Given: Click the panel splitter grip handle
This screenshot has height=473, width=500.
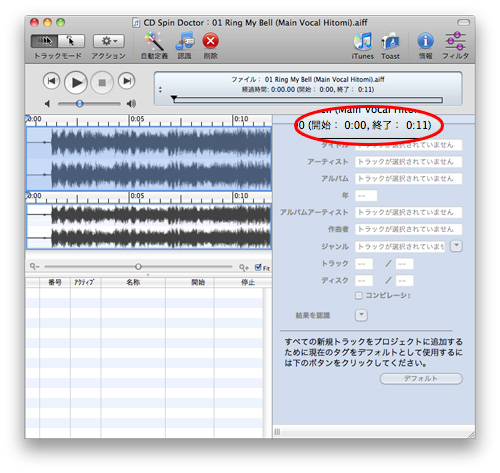Looking at the screenshot, I should click(277, 432).
